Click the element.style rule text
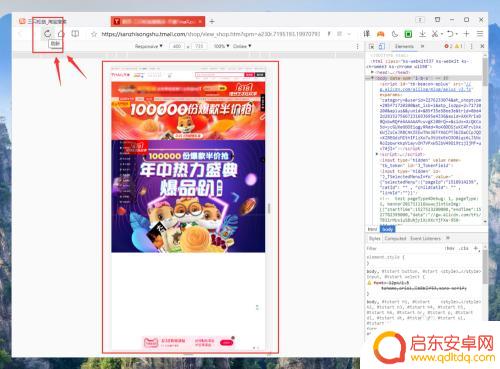 pyautogui.click(x=385, y=257)
